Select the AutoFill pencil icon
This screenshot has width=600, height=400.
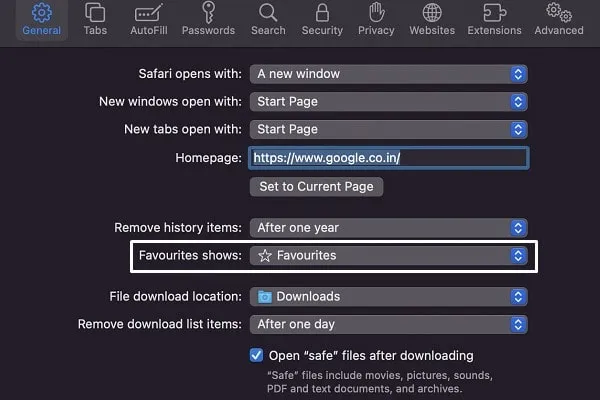(148, 13)
